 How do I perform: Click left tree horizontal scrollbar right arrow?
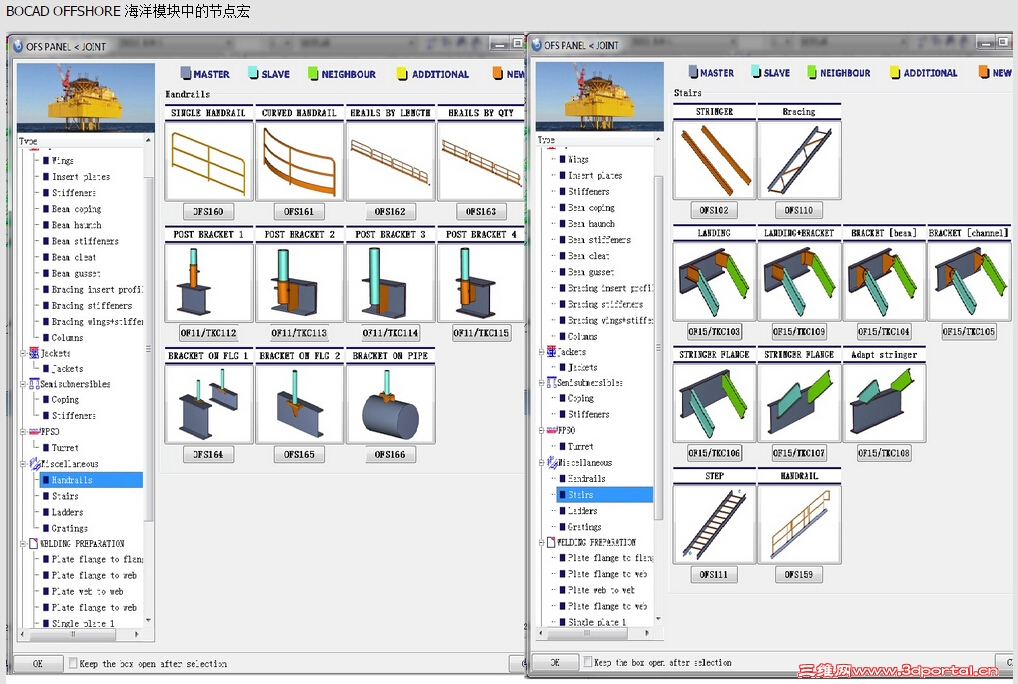pos(137,634)
